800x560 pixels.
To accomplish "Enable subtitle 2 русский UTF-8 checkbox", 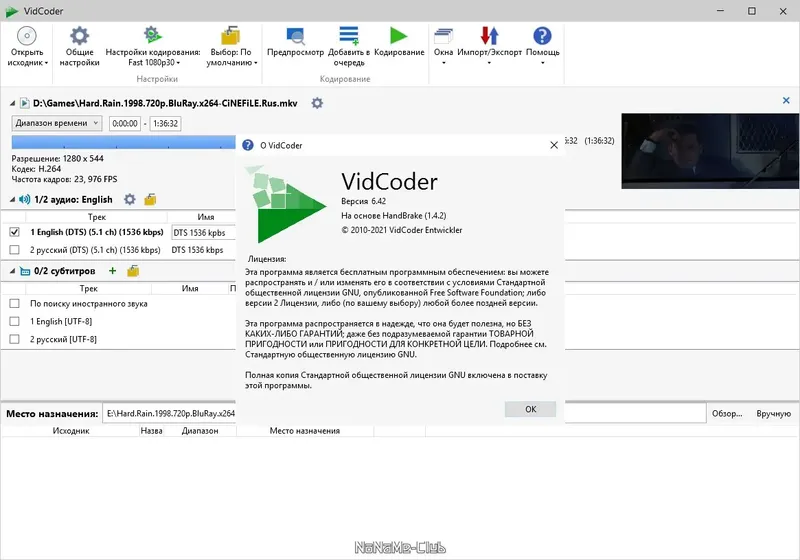I will tap(14, 339).
